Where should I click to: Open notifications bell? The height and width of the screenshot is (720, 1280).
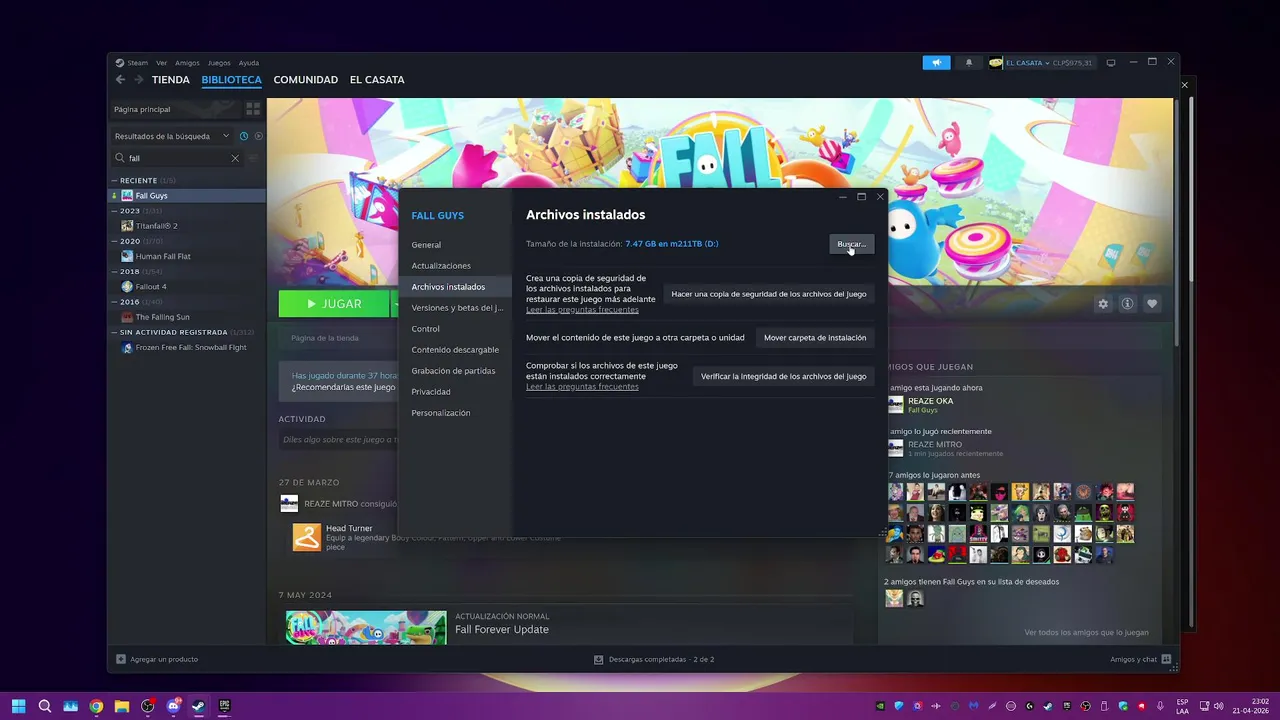coord(968,62)
